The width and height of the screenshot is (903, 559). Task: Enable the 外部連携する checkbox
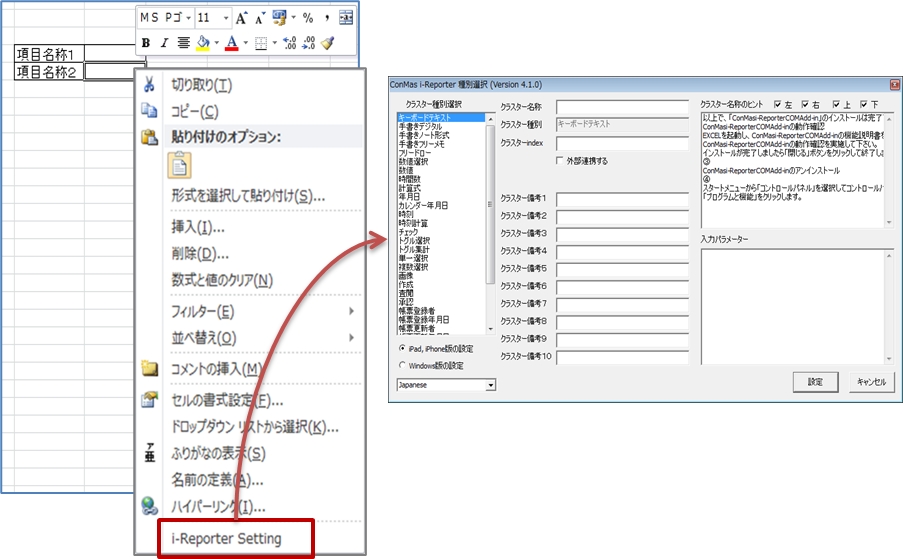(x=560, y=161)
